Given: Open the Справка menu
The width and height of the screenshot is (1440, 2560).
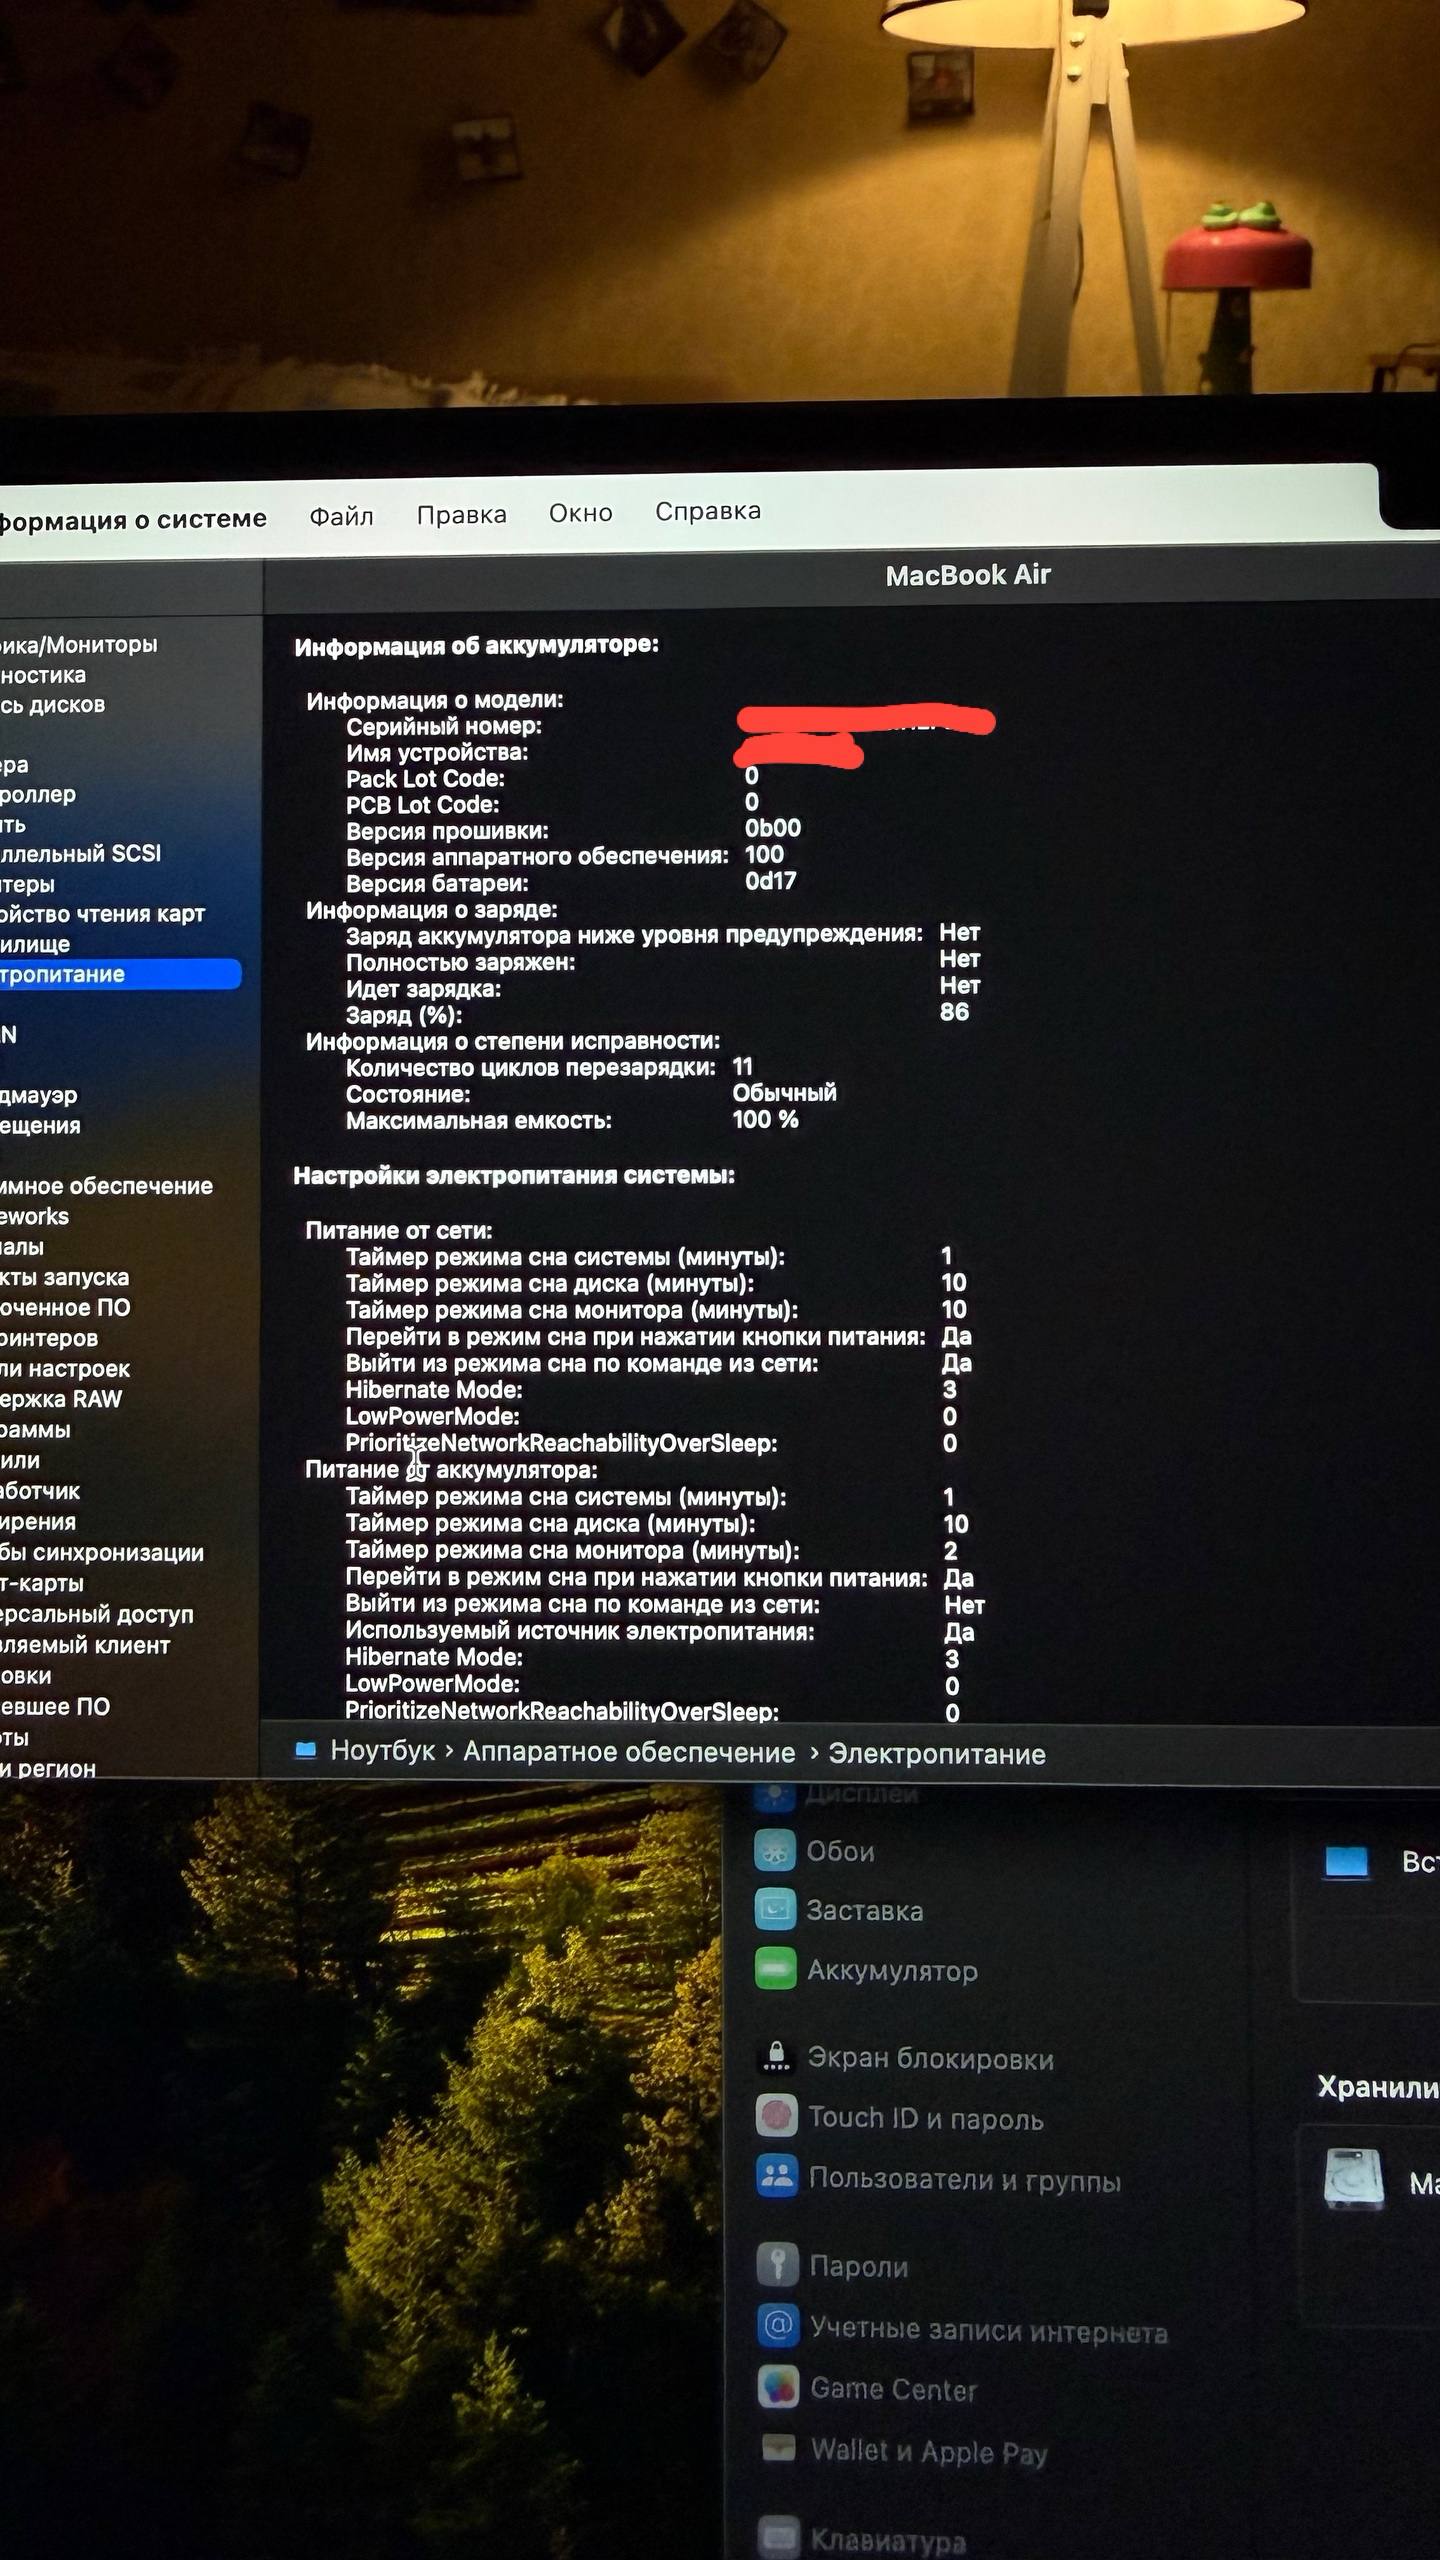Looking at the screenshot, I should [708, 511].
